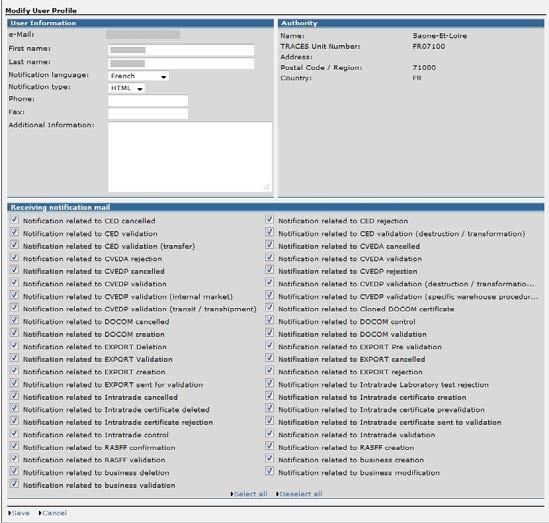The width and height of the screenshot is (549, 523).
Task: Click the Phone input field
Action: pos(148,100)
